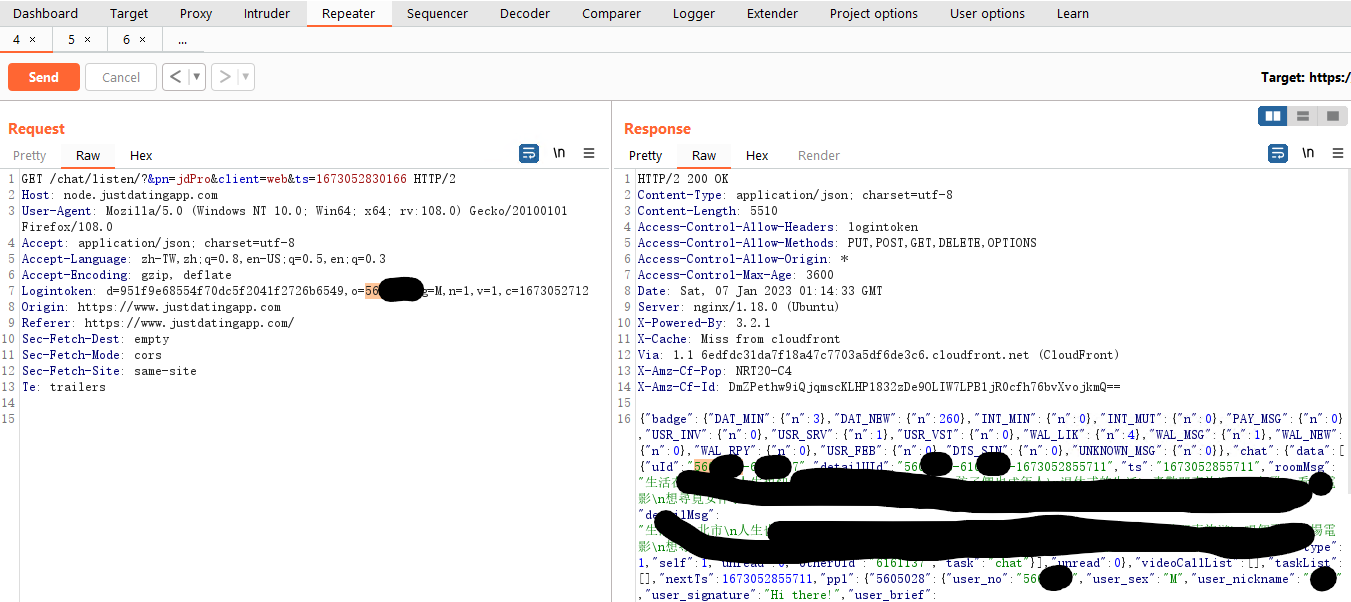Screen dimensions: 1351x602
Task: Click HTTP/2 200 OK status line
Action: (683, 179)
